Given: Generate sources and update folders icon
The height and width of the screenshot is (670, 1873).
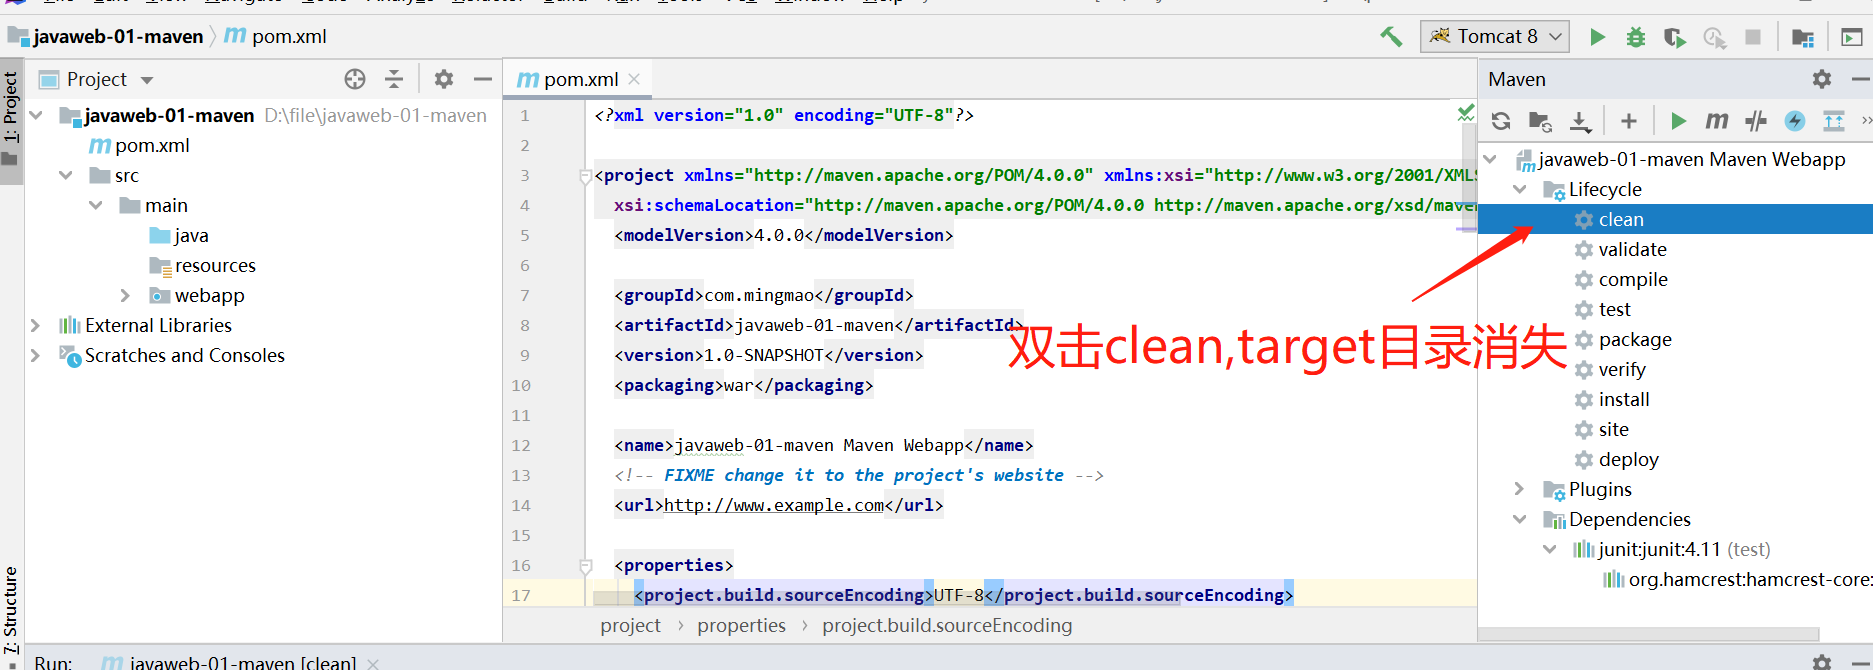Looking at the screenshot, I should [1540, 121].
